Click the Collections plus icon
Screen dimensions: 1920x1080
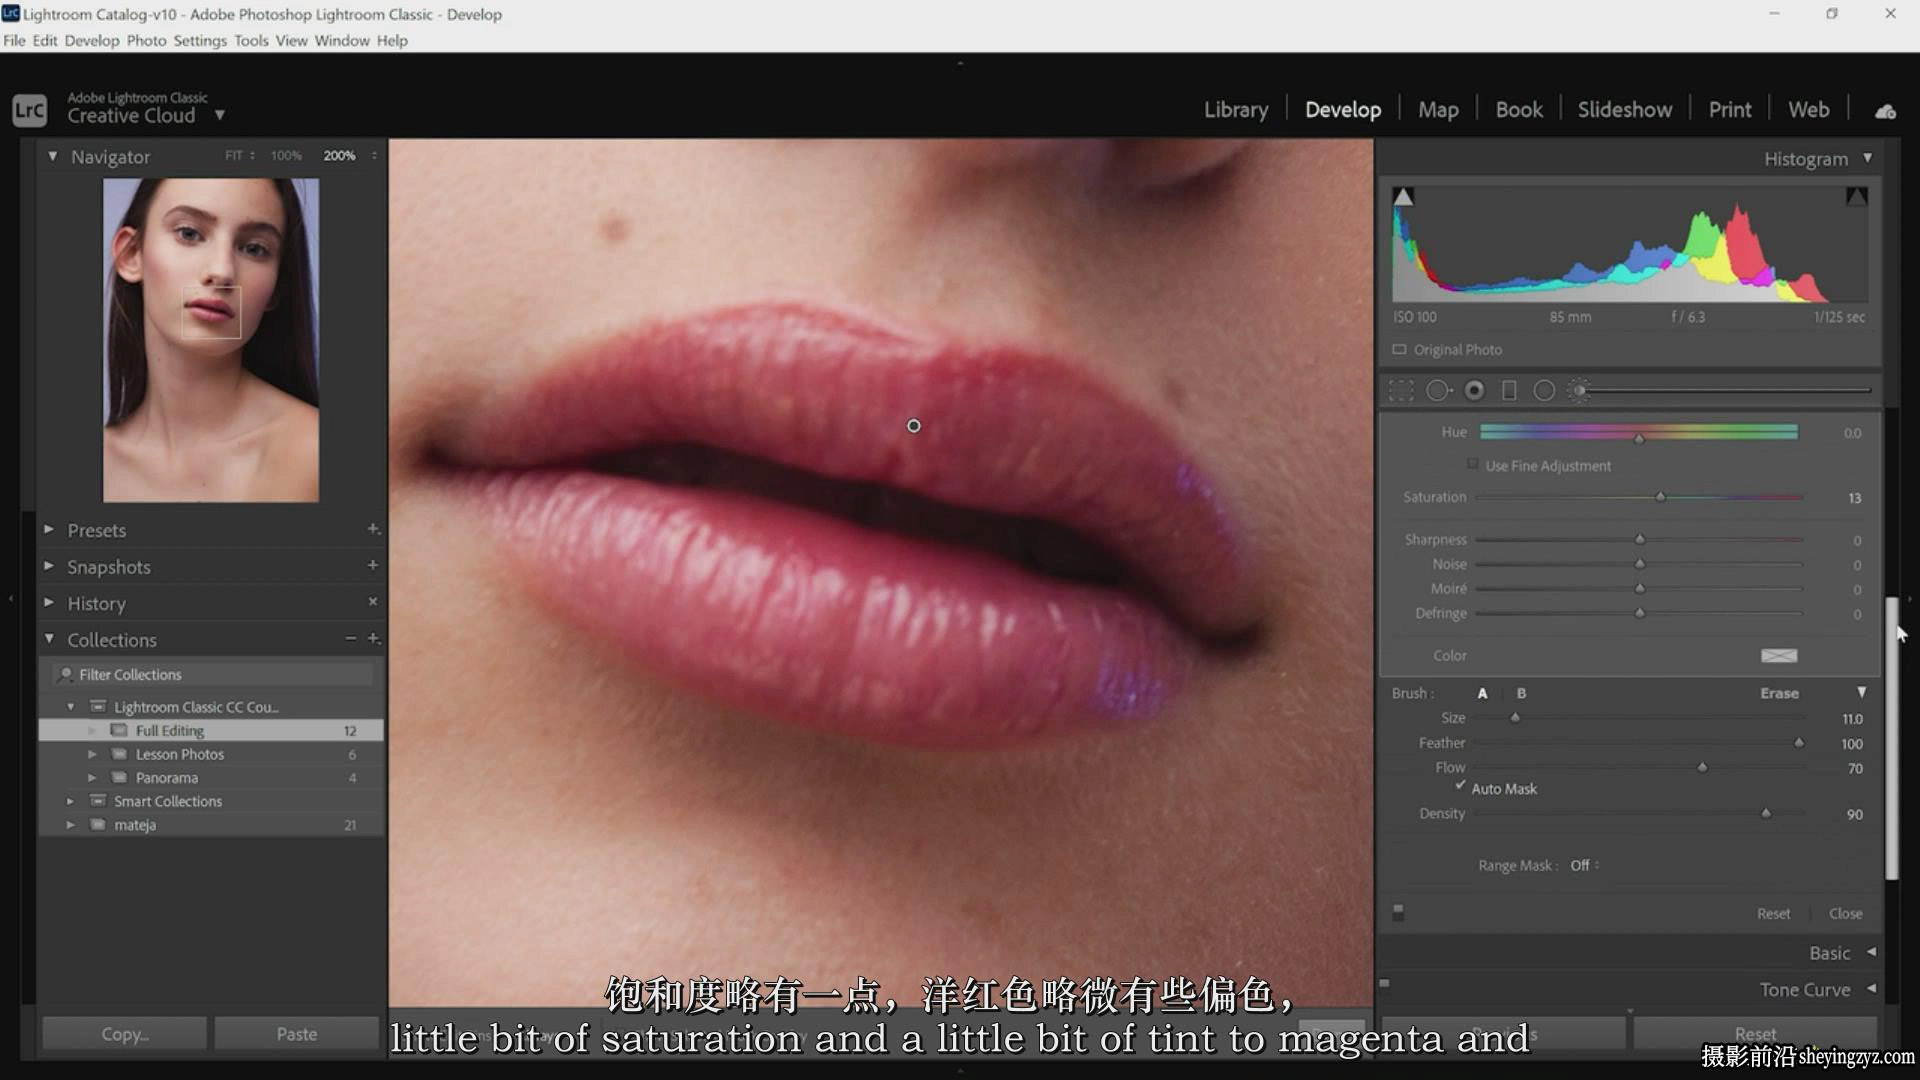tap(373, 638)
